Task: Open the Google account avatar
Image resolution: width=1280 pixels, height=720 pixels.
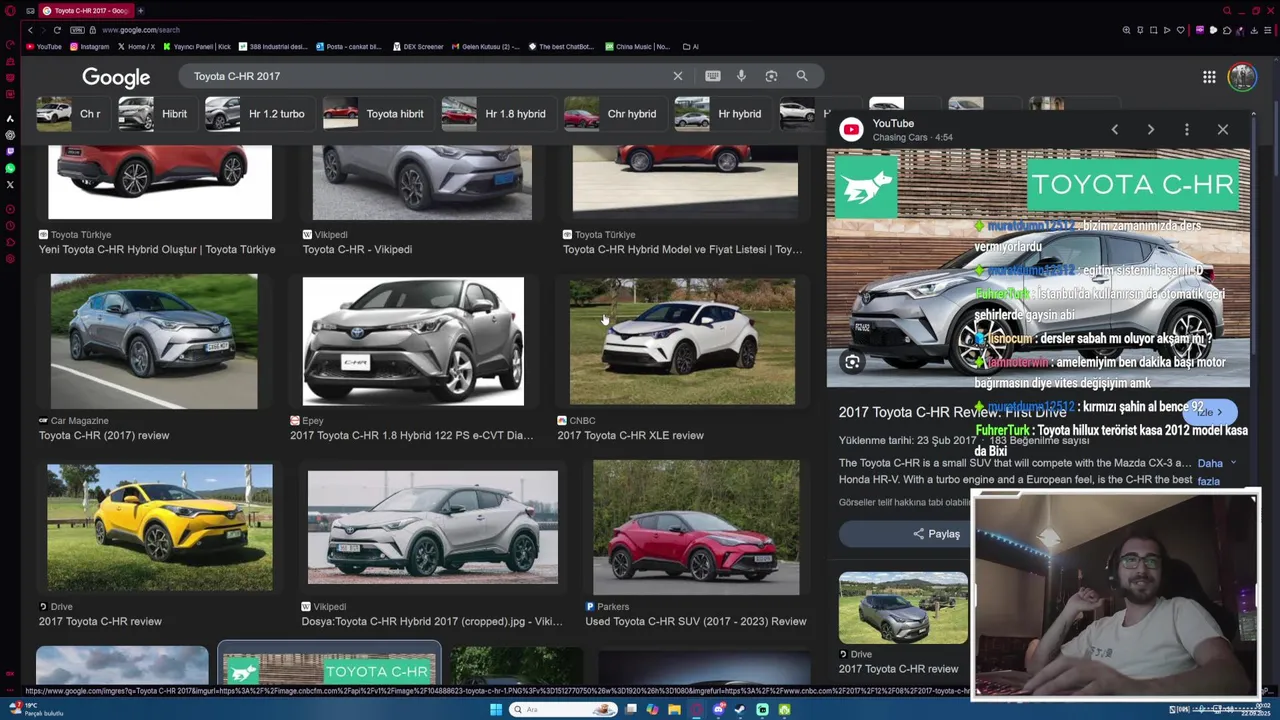Action: coord(1242,77)
